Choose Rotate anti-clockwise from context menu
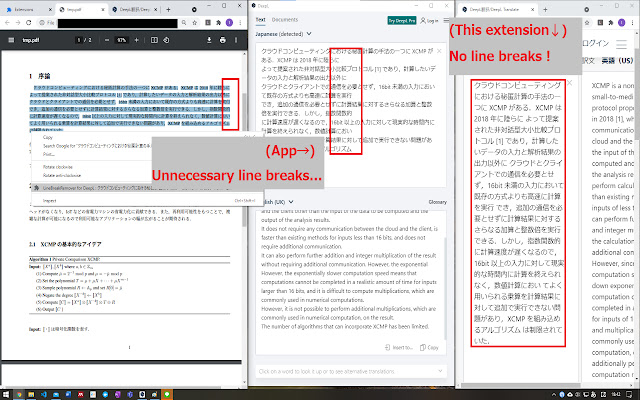 [x=62, y=176]
